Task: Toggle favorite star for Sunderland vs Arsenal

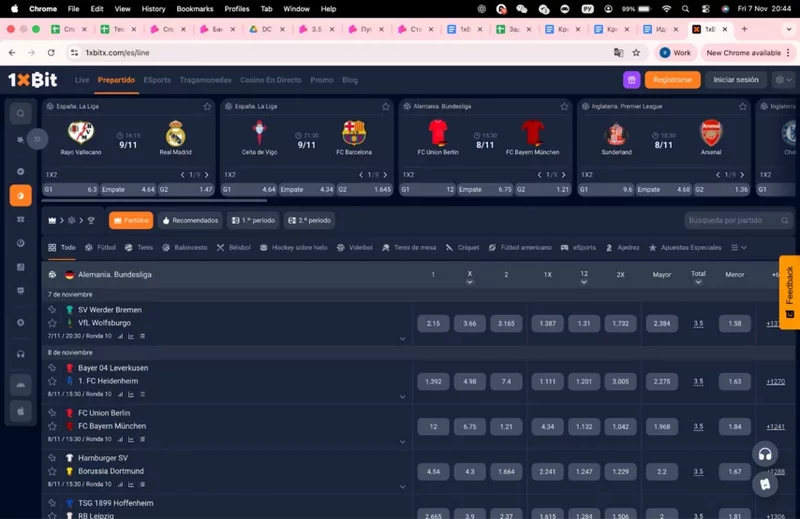Action: pyautogui.click(x=741, y=106)
